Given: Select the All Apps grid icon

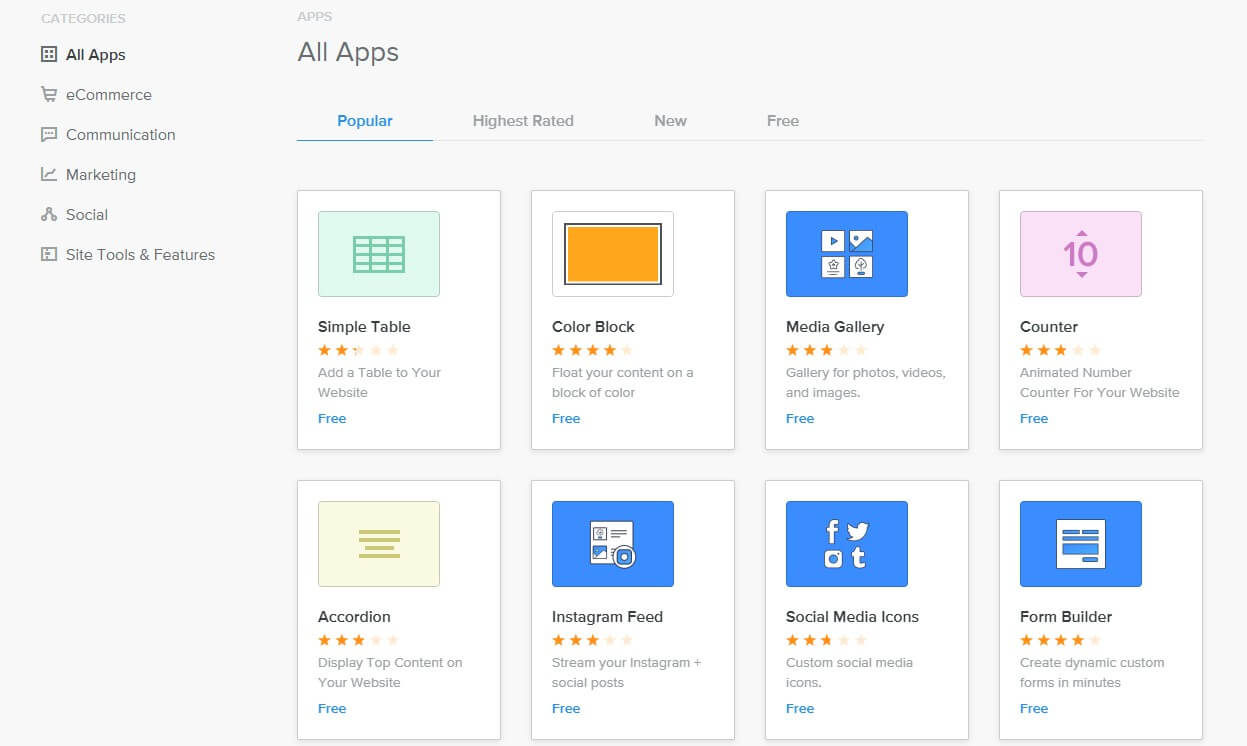Looking at the screenshot, I should [48, 54].
